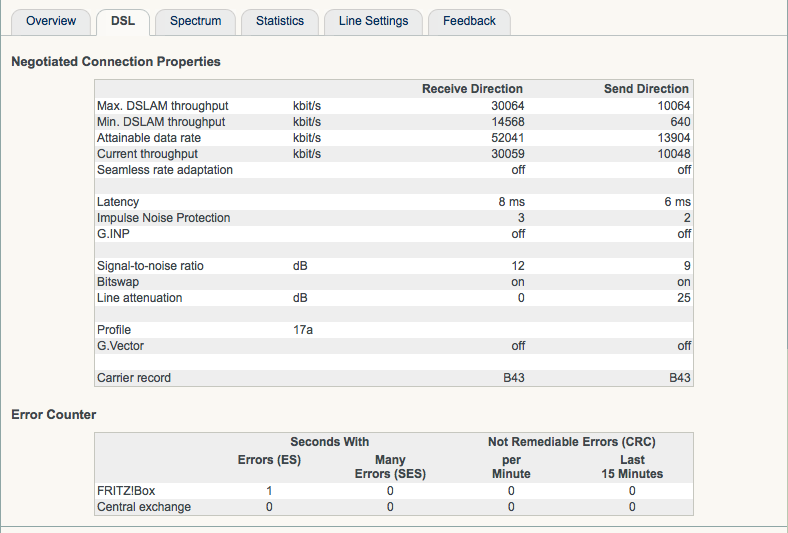This screenshot has width=788, height=533.
Task: Open the Spectrum tab
Action: [x=195, y=21]
